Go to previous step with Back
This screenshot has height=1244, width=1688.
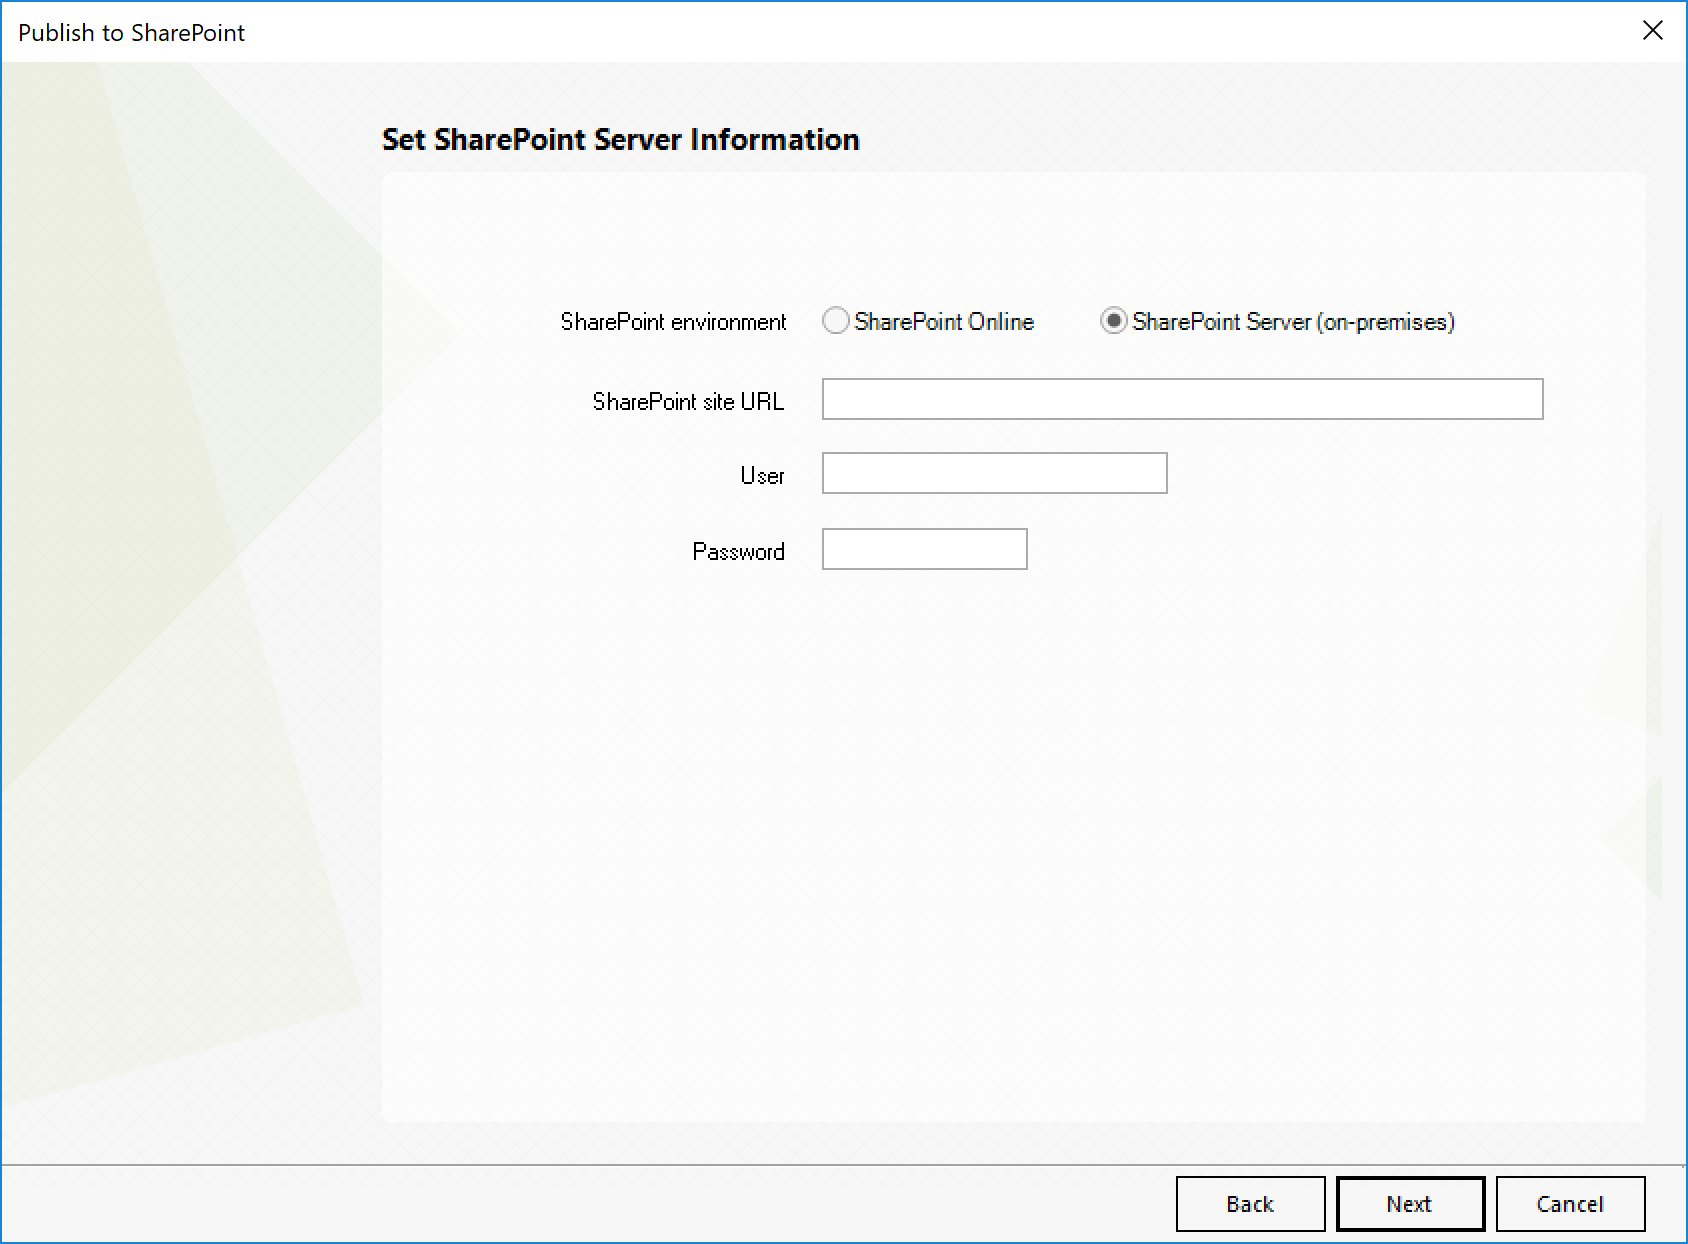1250,1204
